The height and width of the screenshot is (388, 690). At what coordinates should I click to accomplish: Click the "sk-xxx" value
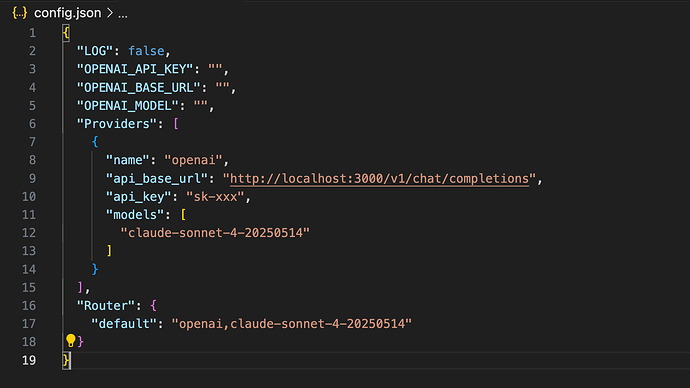215,197
